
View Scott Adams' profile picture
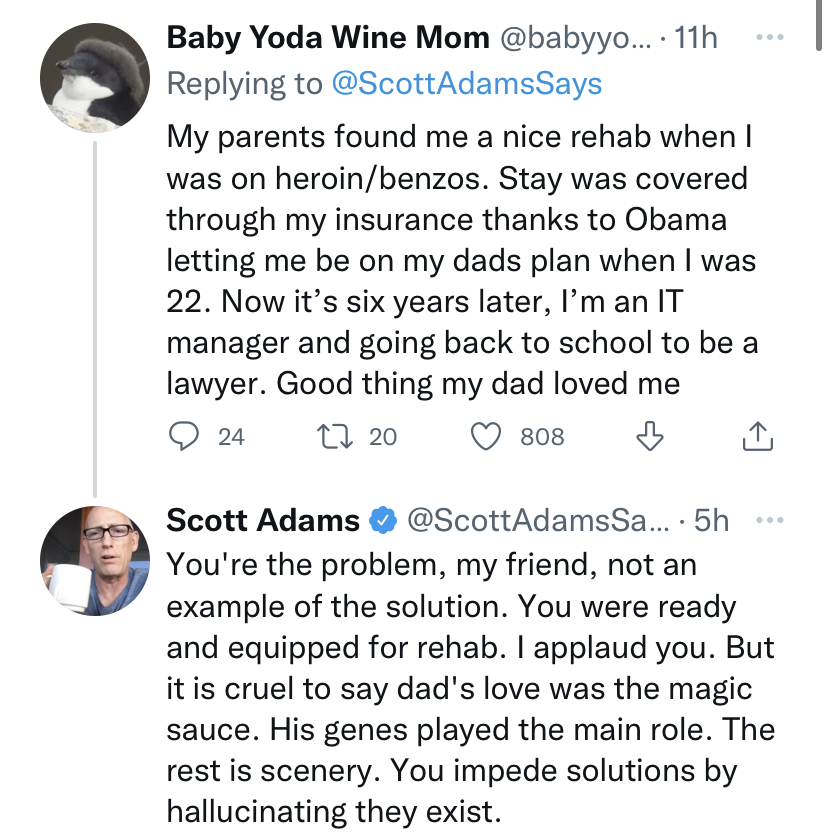pos(95,561)
